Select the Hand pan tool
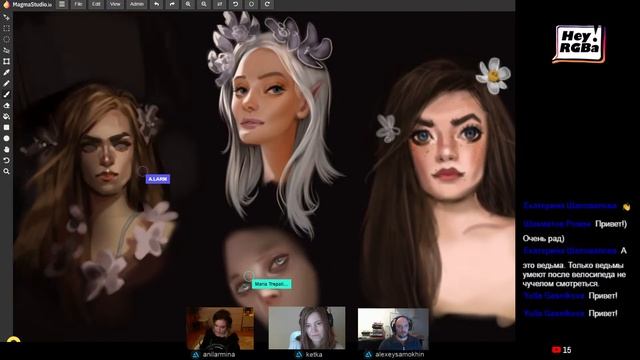Screen dimensions: 640x360 [7, 150]
